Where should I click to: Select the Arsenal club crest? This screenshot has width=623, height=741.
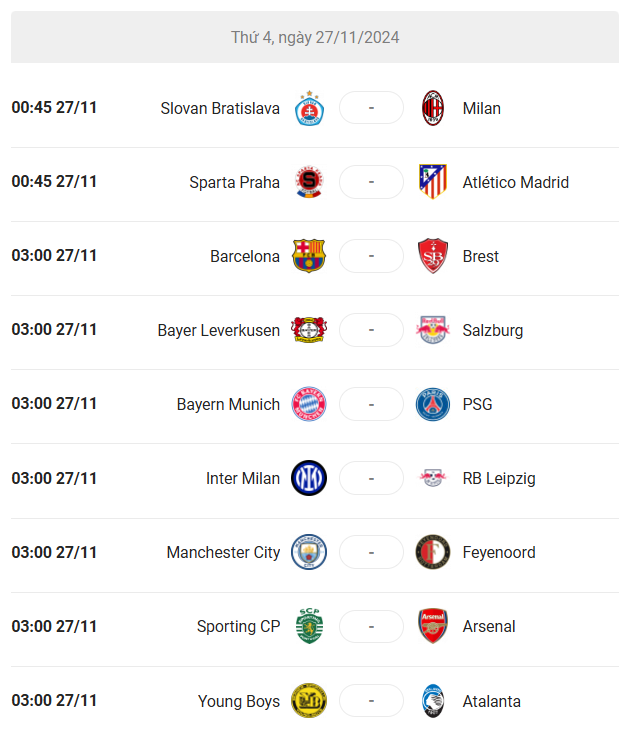click(x=433, y=626)
